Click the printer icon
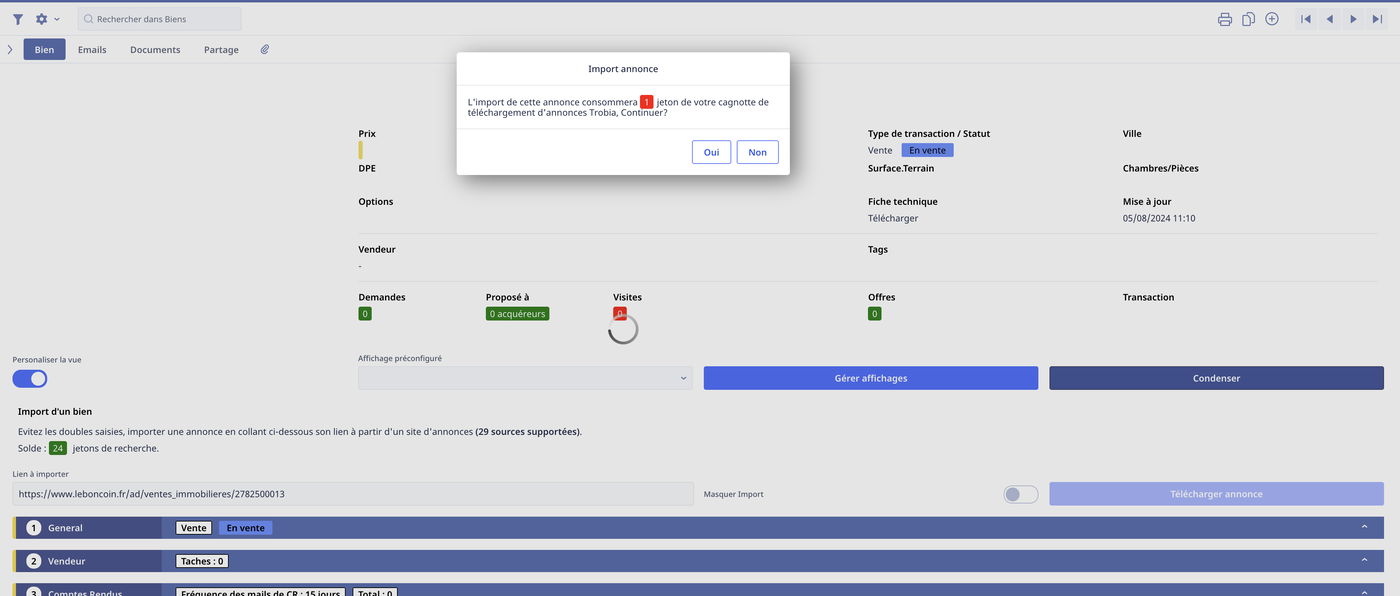 click(1224, 19)
